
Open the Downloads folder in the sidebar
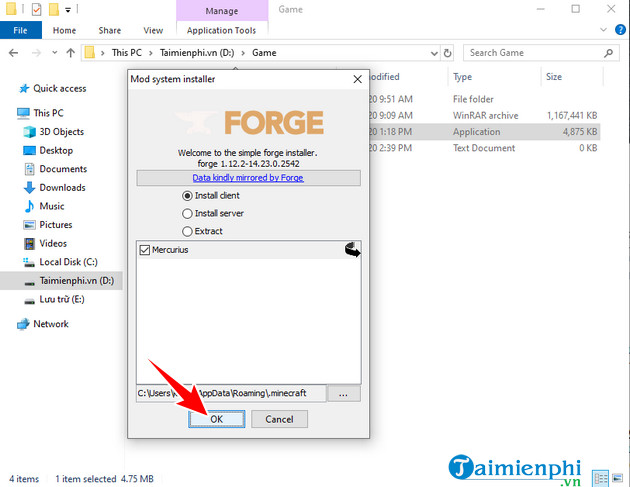tap(62, 188)
